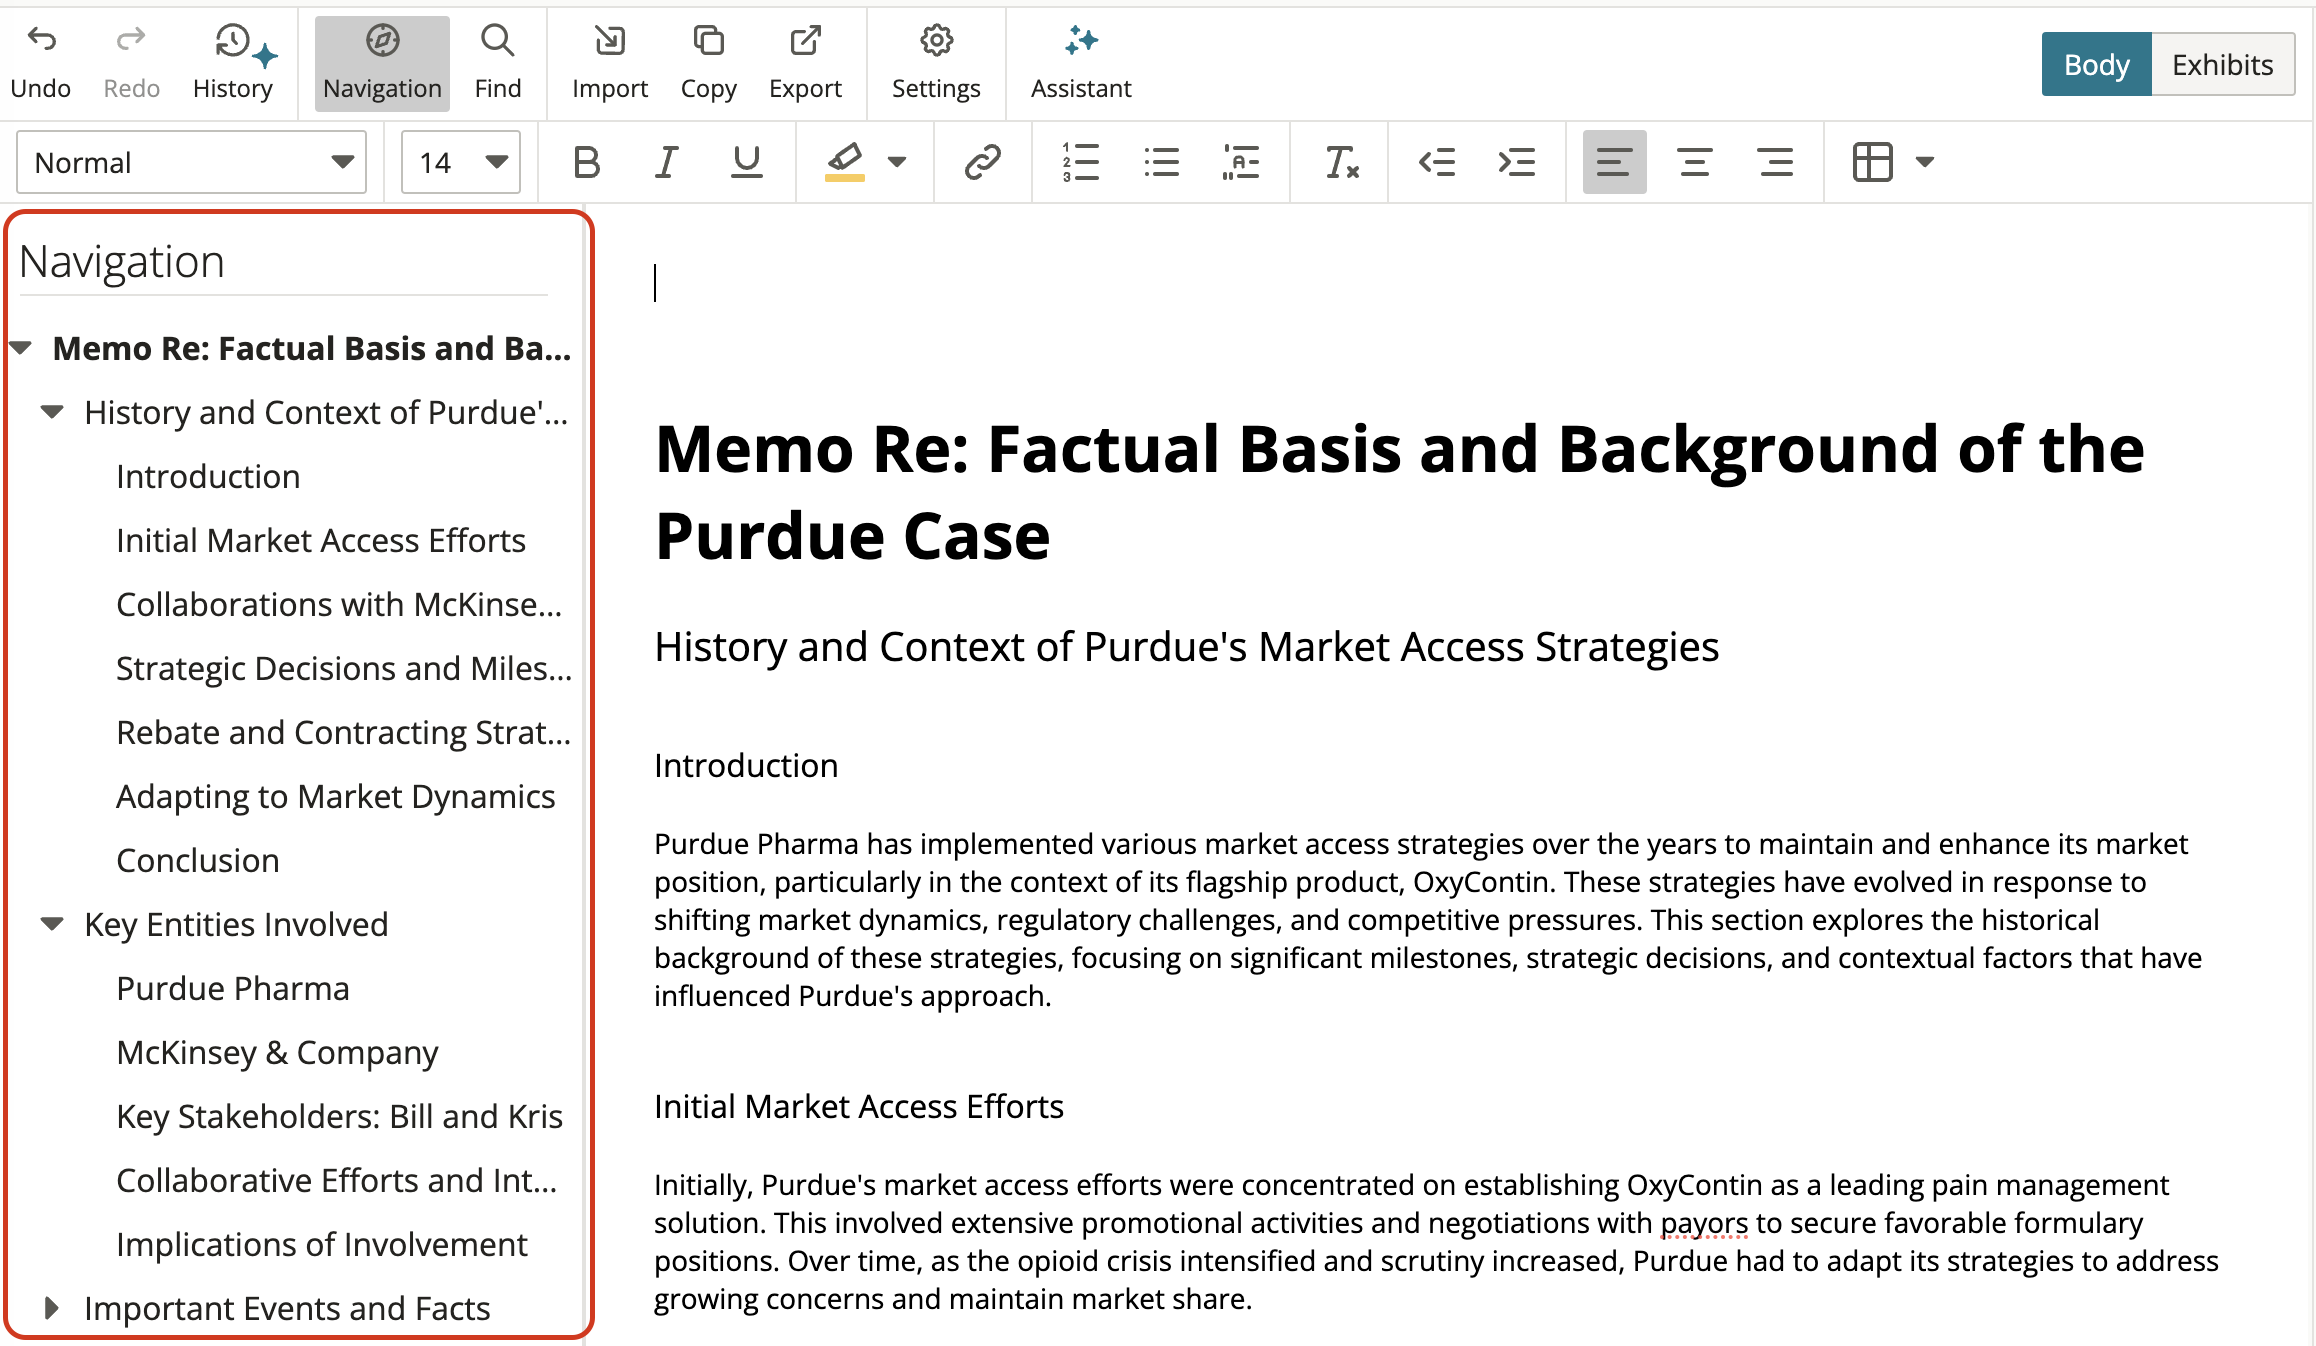Screen dimensions: 2316x1346
Task: Insert a hyperlink with the link icon
Action: pos(983,162)
